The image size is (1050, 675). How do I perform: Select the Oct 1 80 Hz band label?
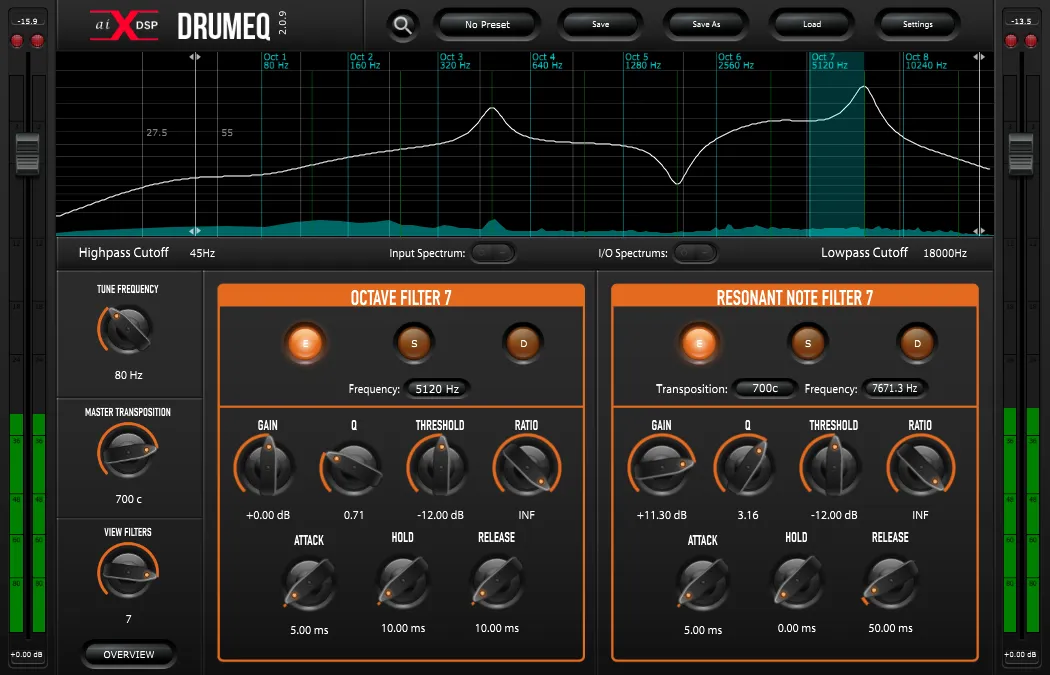click(x=275, y=61)
